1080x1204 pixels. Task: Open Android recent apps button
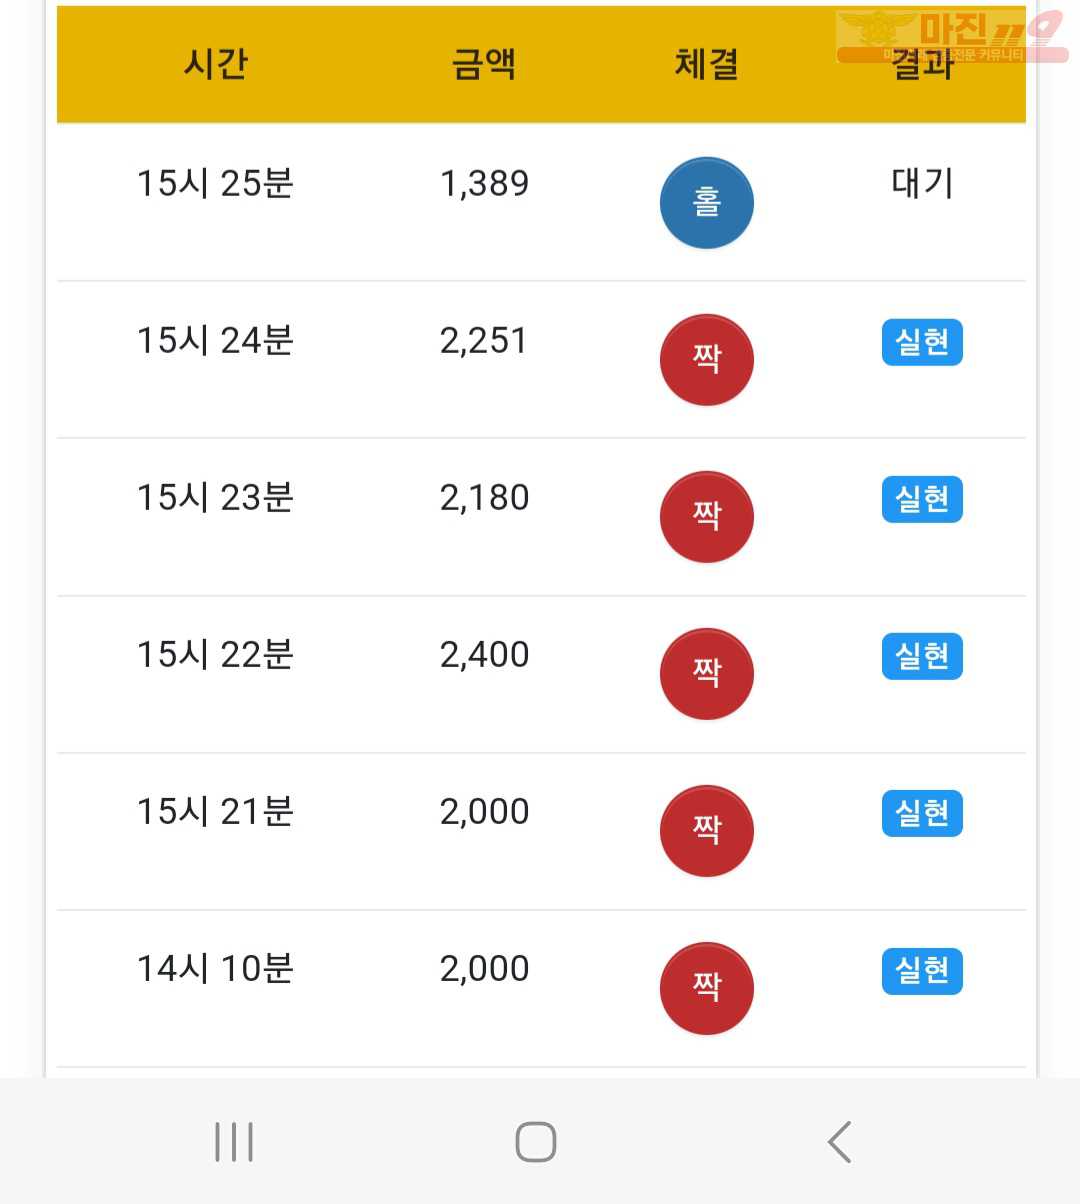click(x=234, y=1141)
